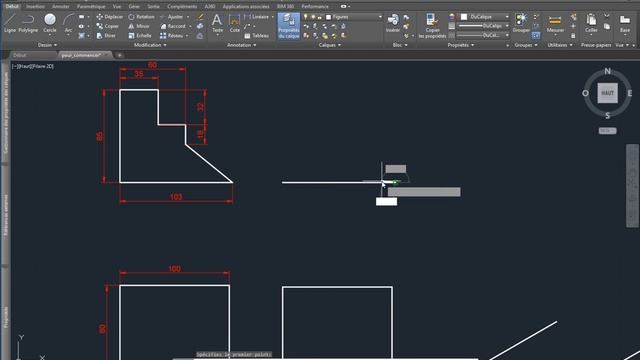Toggle ribbon minimize button after Performance tab
The width and height of the screenshot is (640, 360).
pos(345,7)
